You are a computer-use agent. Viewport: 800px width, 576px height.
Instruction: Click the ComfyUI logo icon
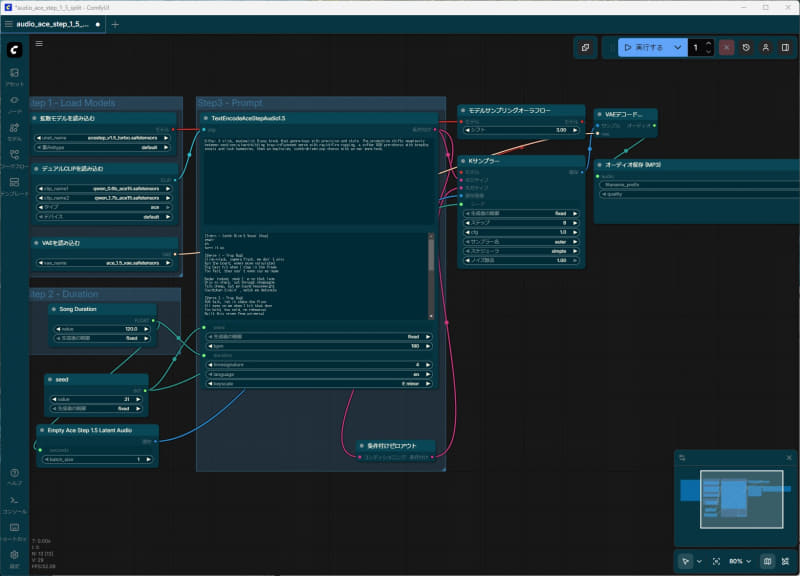coord(14,49)
